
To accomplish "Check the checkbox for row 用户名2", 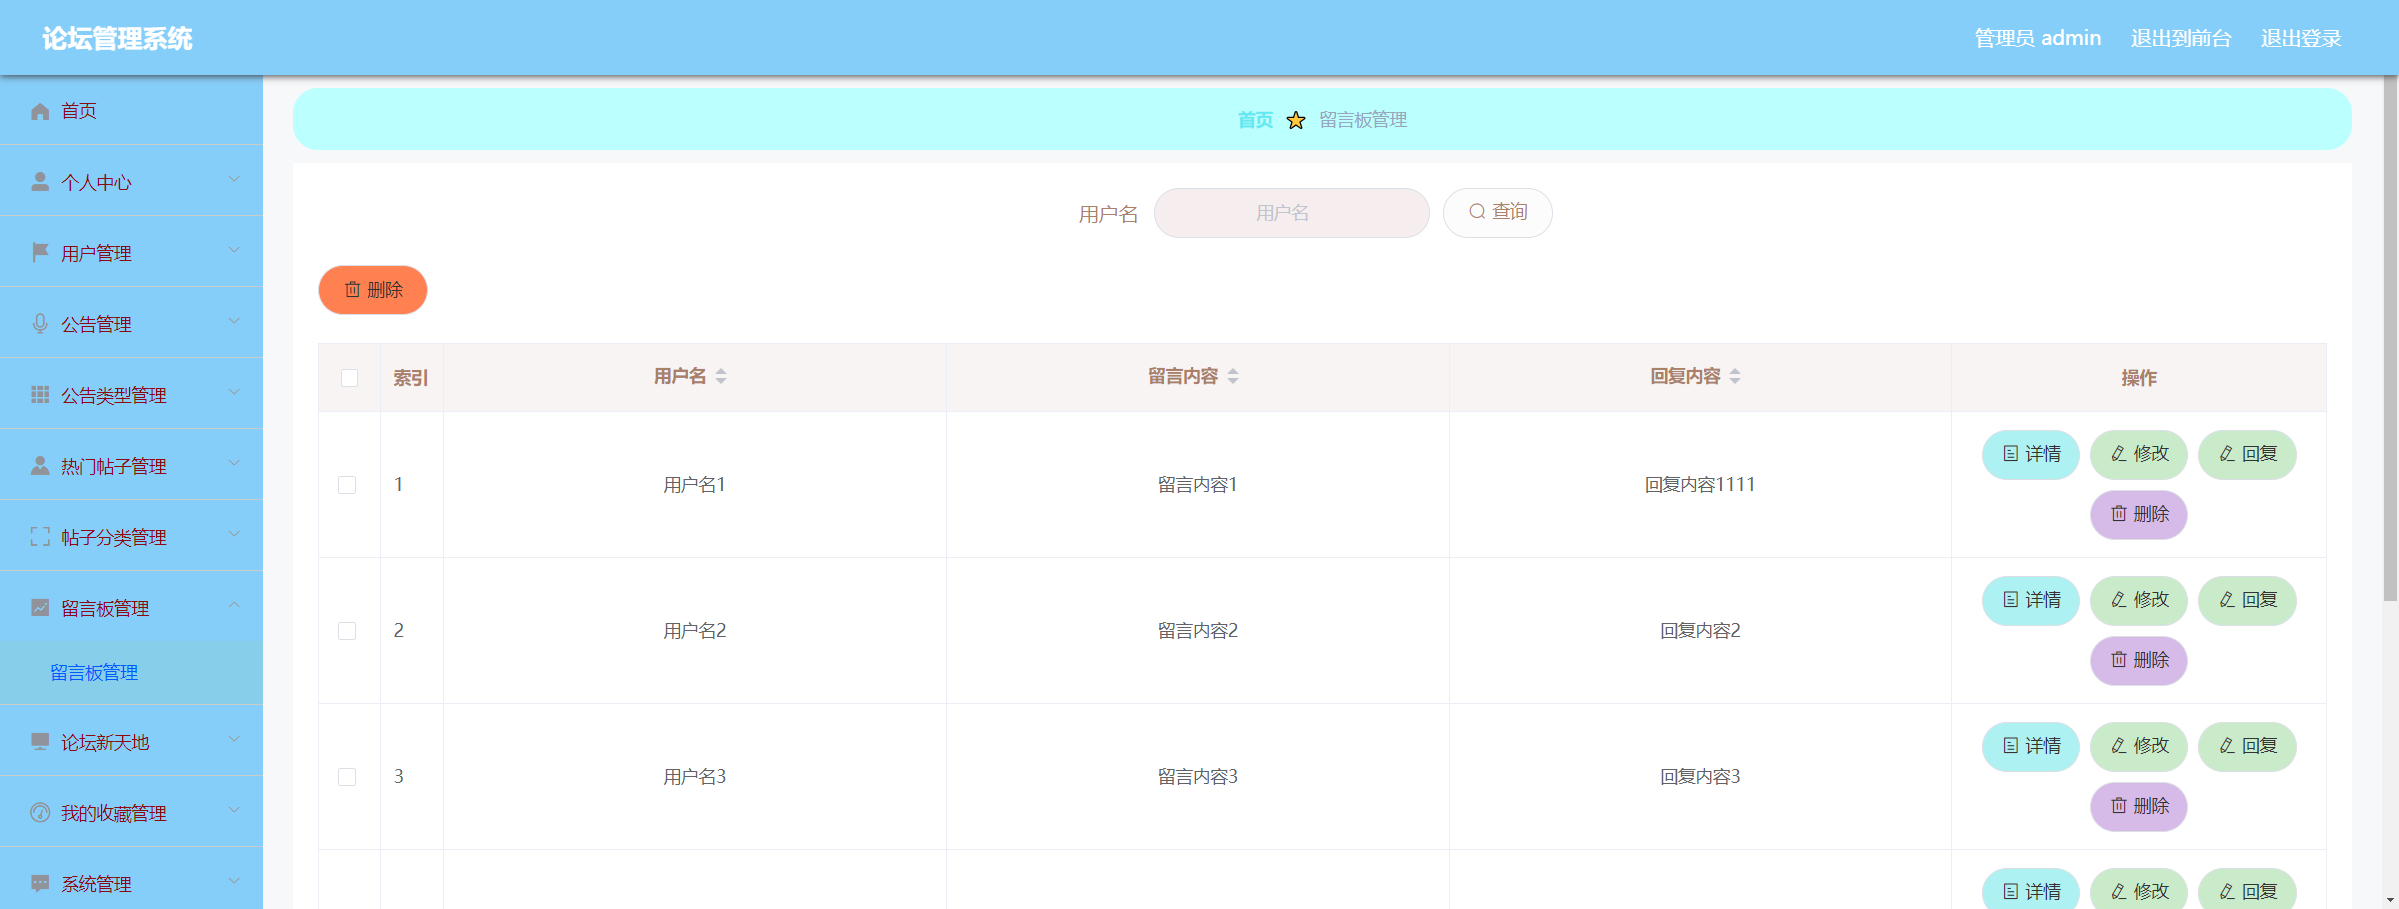I will point(347,631).
